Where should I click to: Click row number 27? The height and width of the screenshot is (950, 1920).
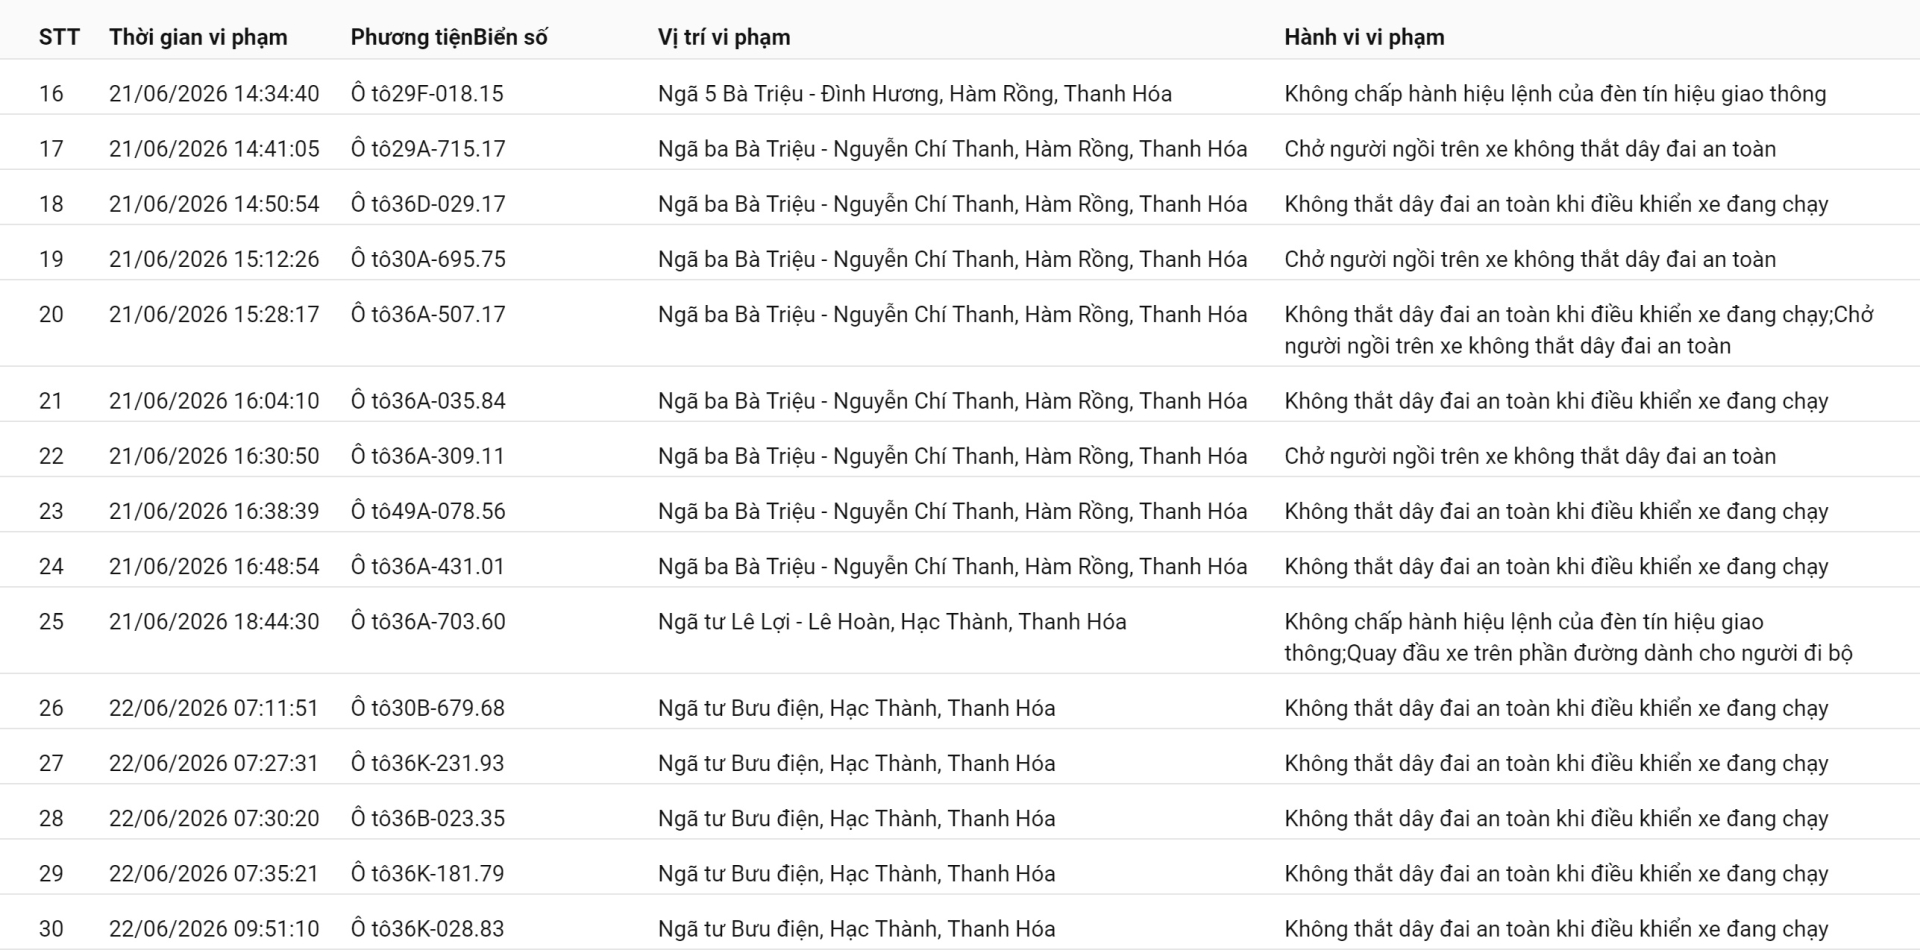[x=51, y=763]
